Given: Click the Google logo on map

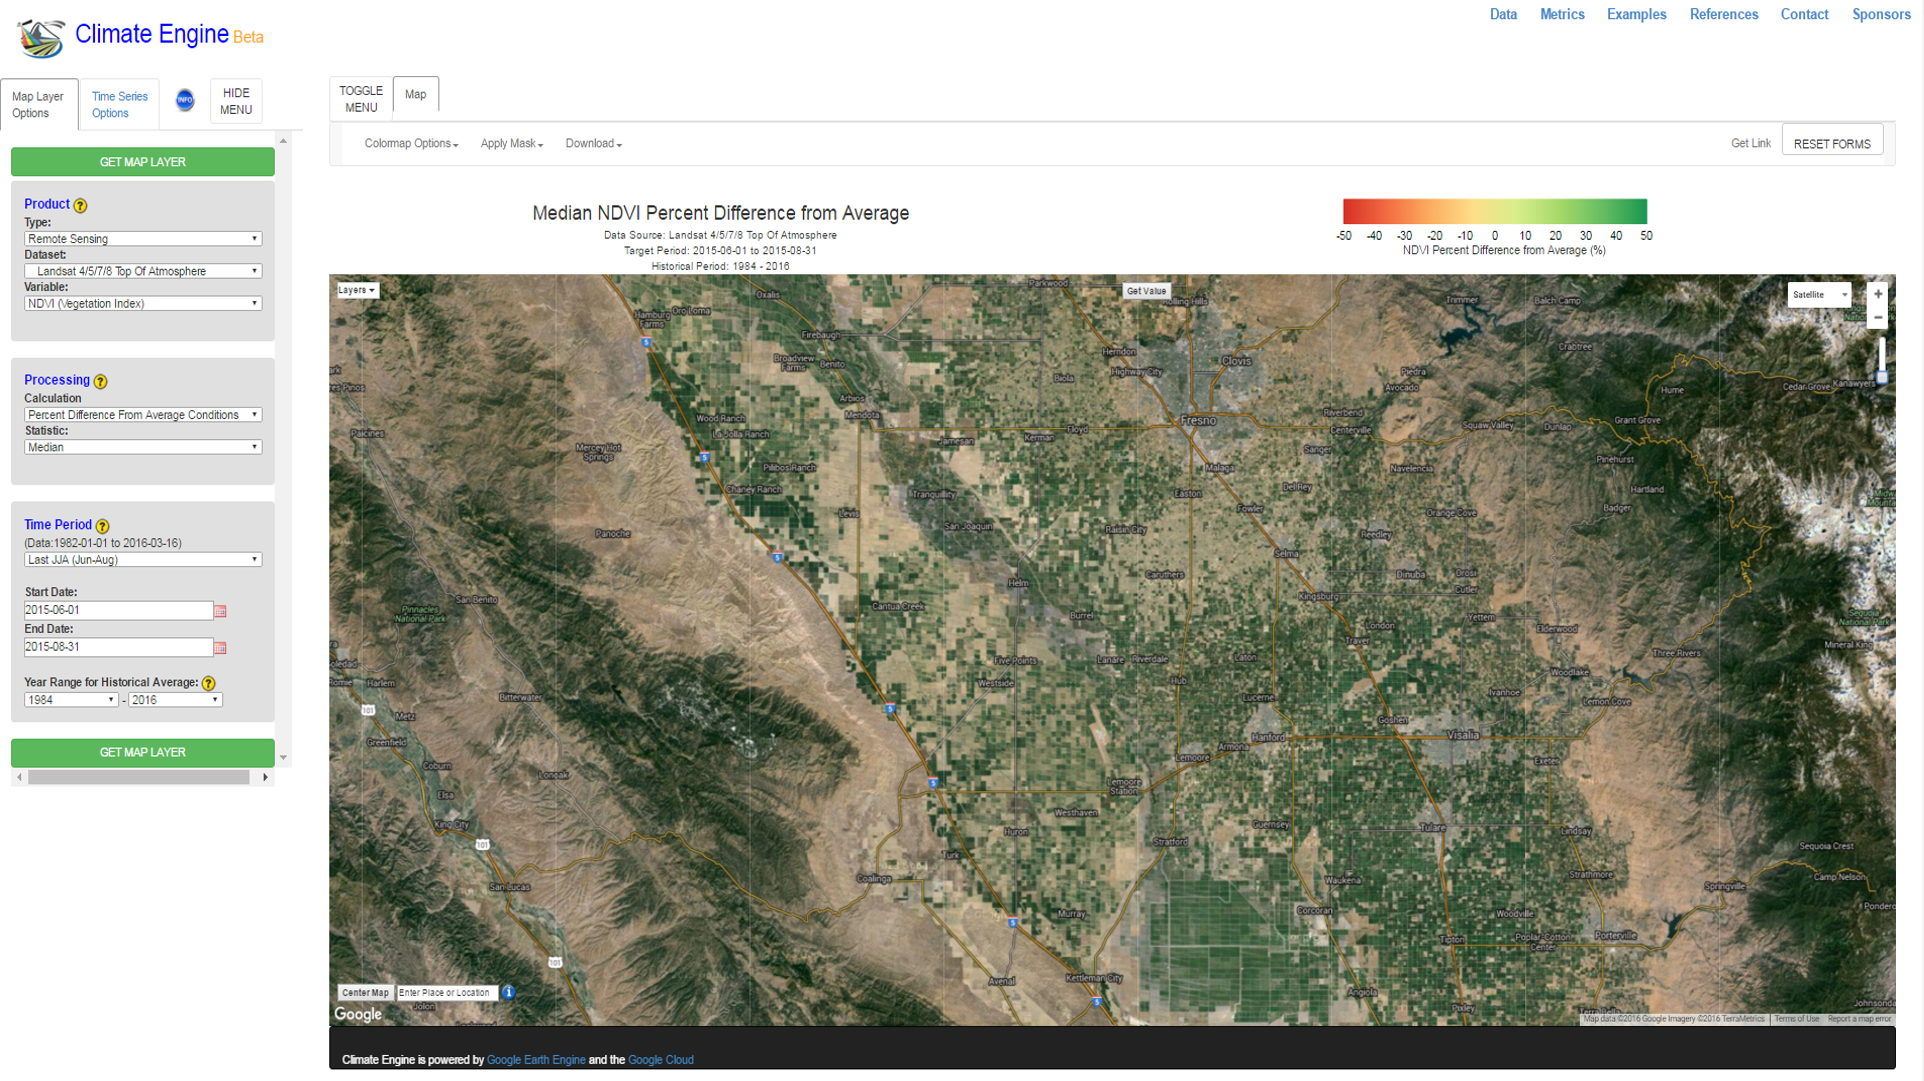Looking at the screenshot, I should tap(358, 1014).
